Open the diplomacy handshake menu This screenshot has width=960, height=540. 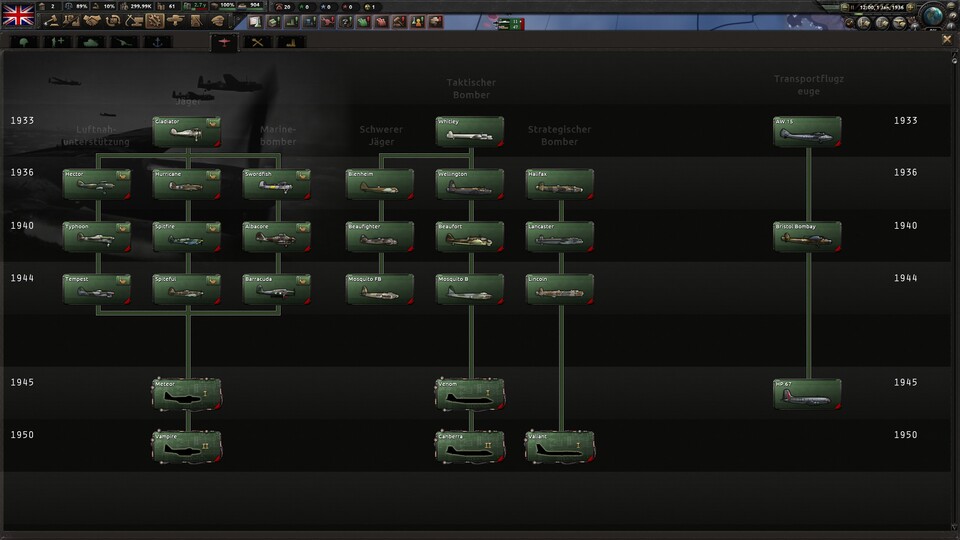click(92, 21)
